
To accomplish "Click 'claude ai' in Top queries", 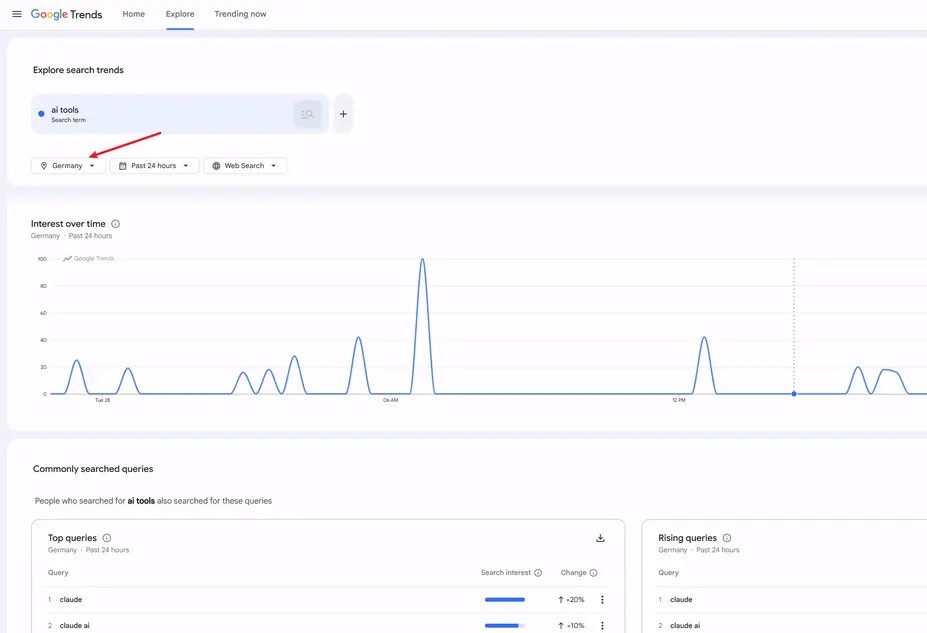I will click(74, 625).
